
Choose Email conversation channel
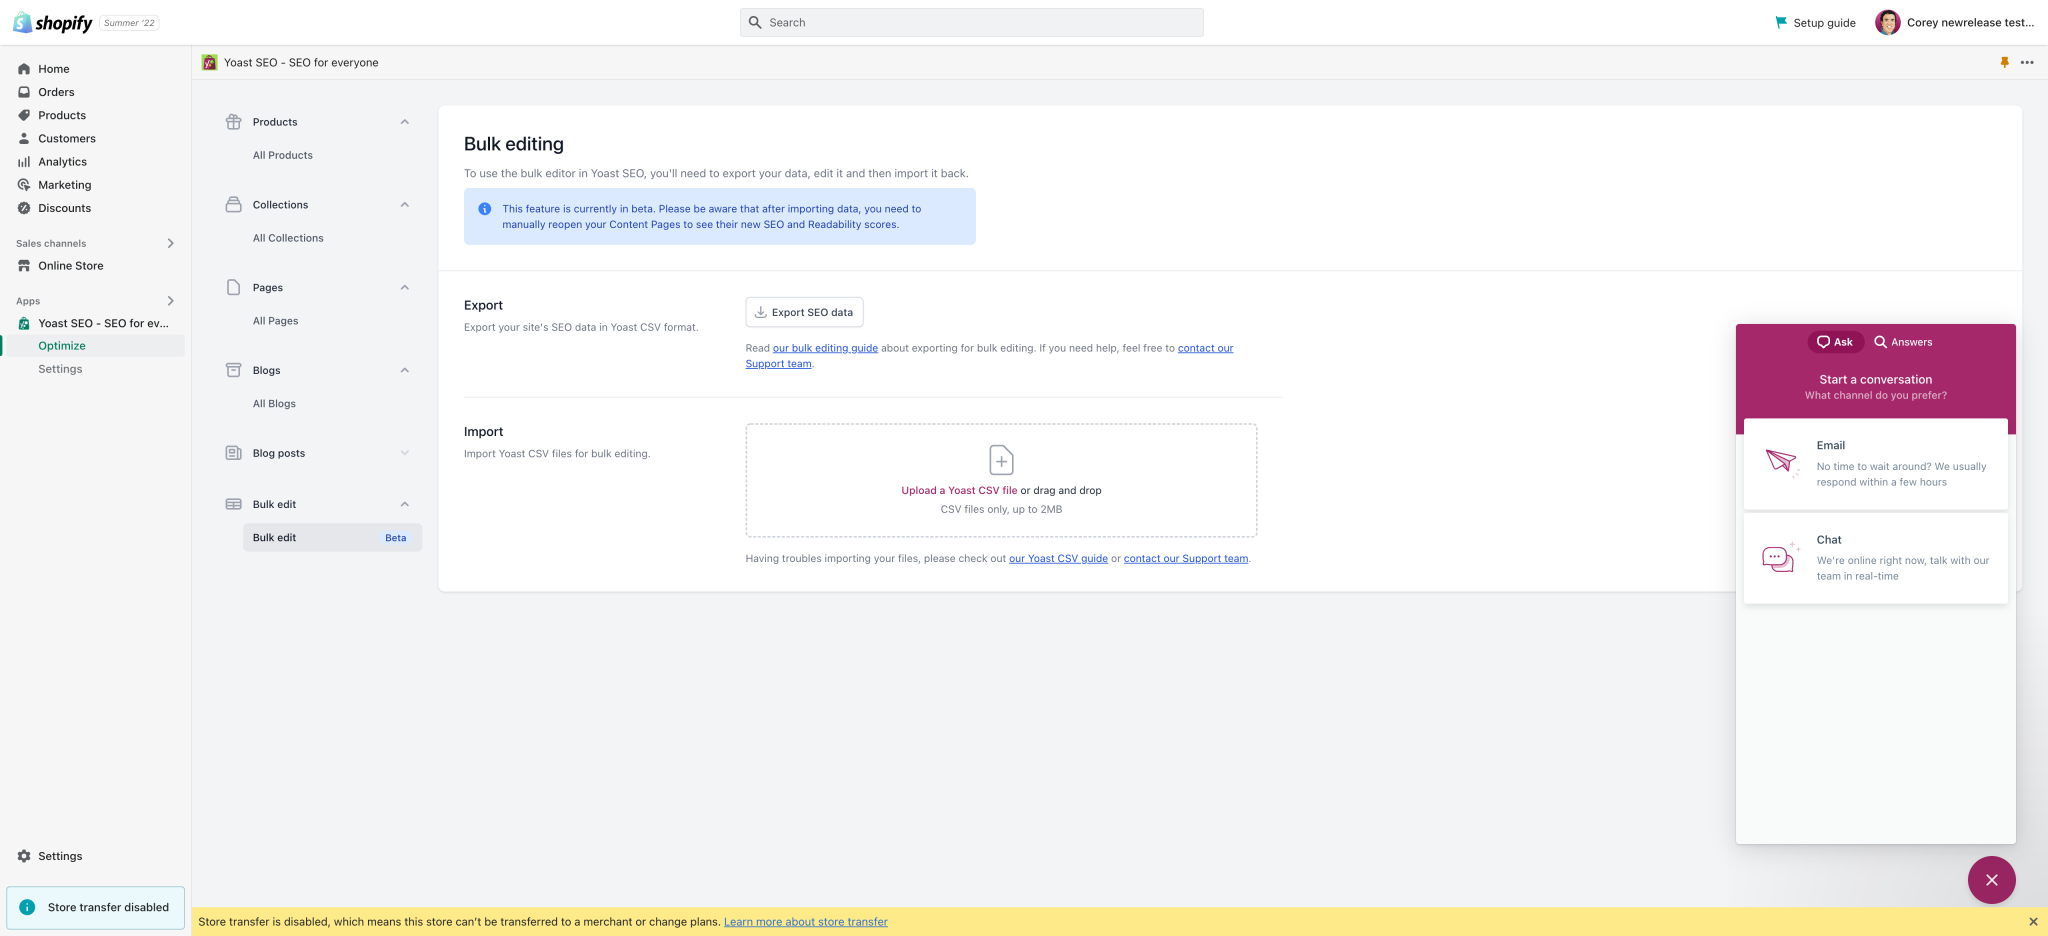[1876, 464]
